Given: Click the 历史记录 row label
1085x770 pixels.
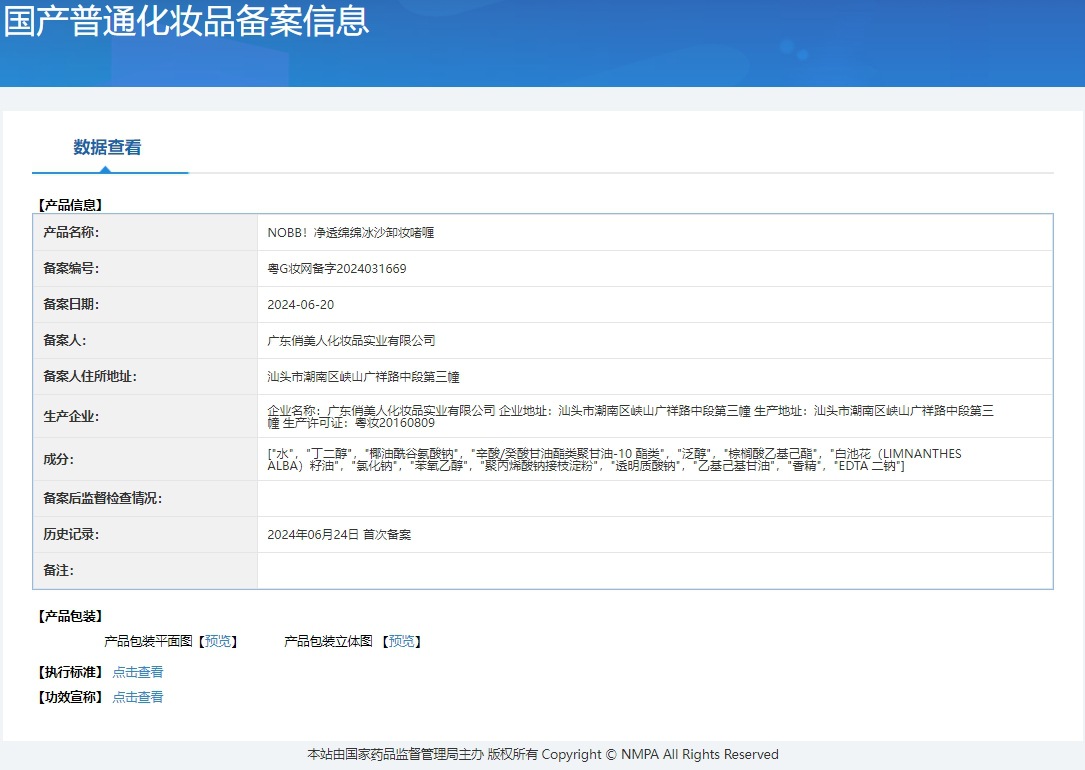Looking at the screenshot, I should [71, 534].
